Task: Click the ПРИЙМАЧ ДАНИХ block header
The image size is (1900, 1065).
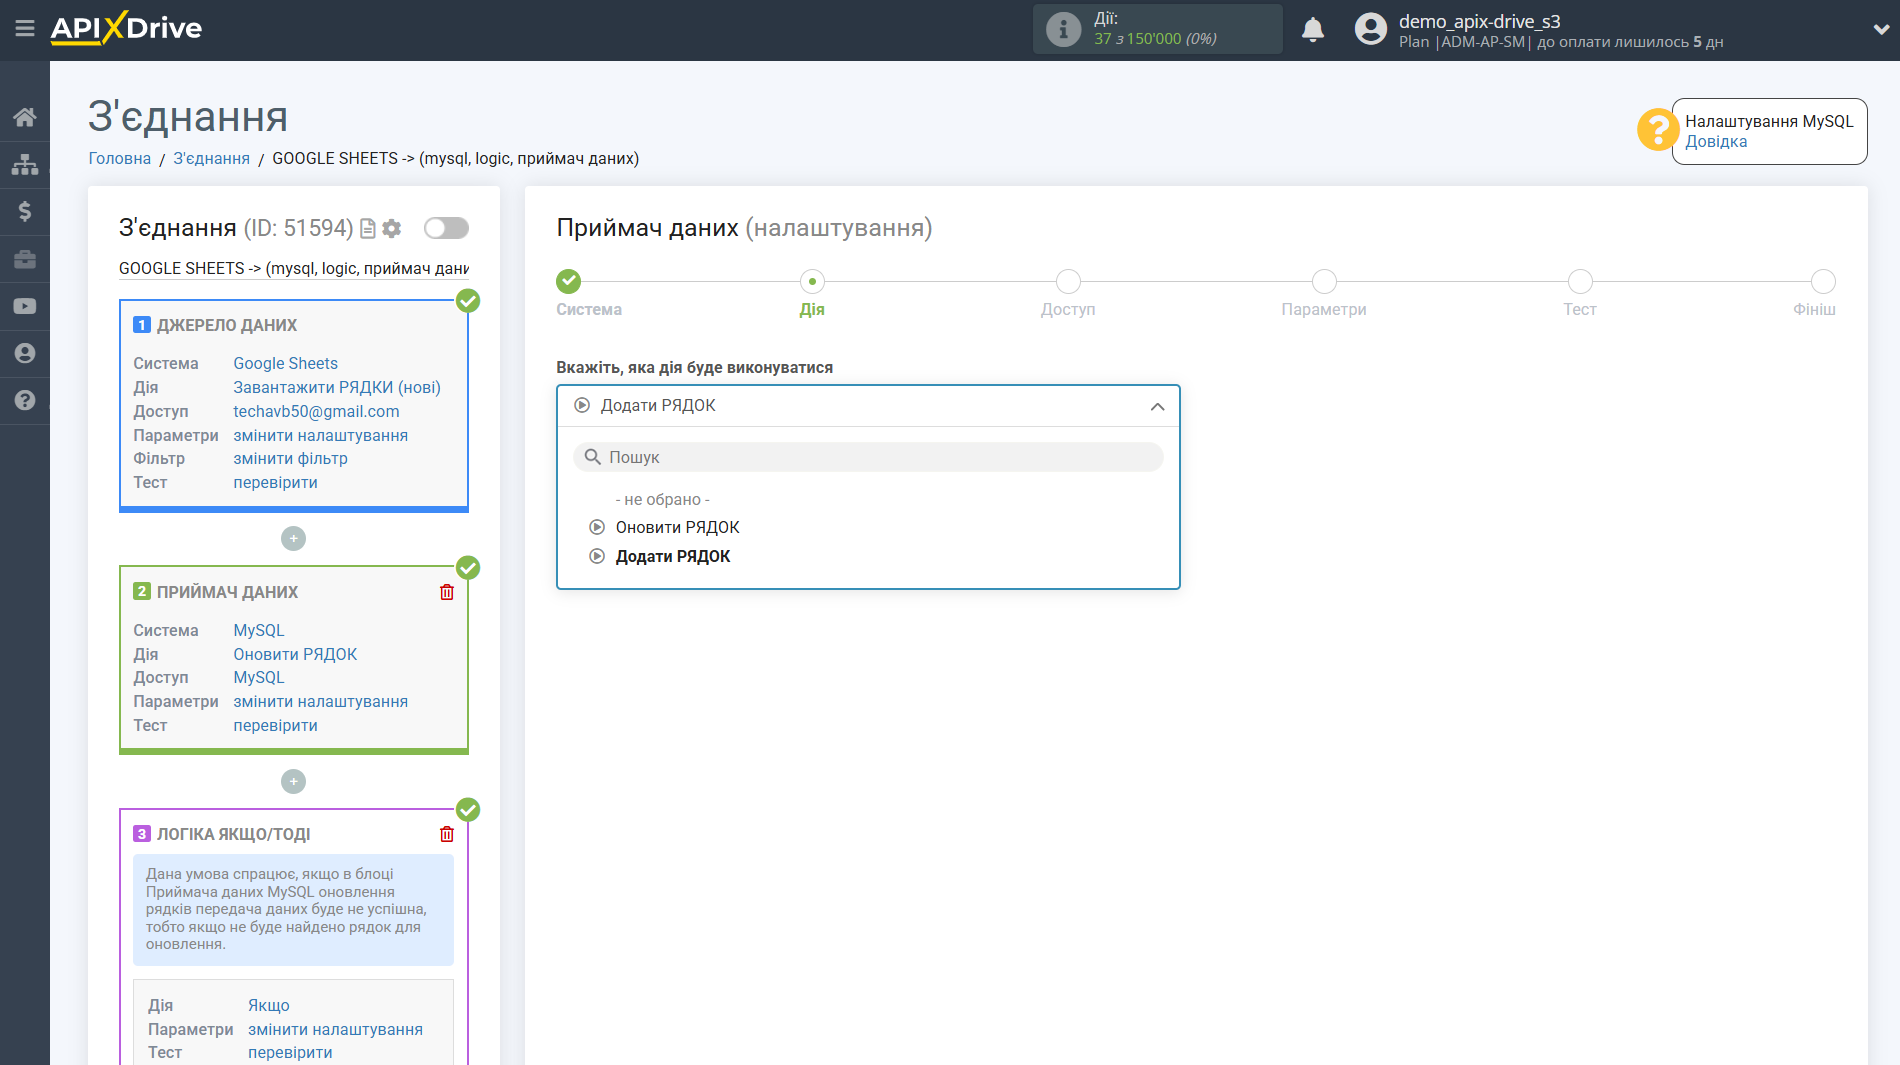Action: point(227,593)
